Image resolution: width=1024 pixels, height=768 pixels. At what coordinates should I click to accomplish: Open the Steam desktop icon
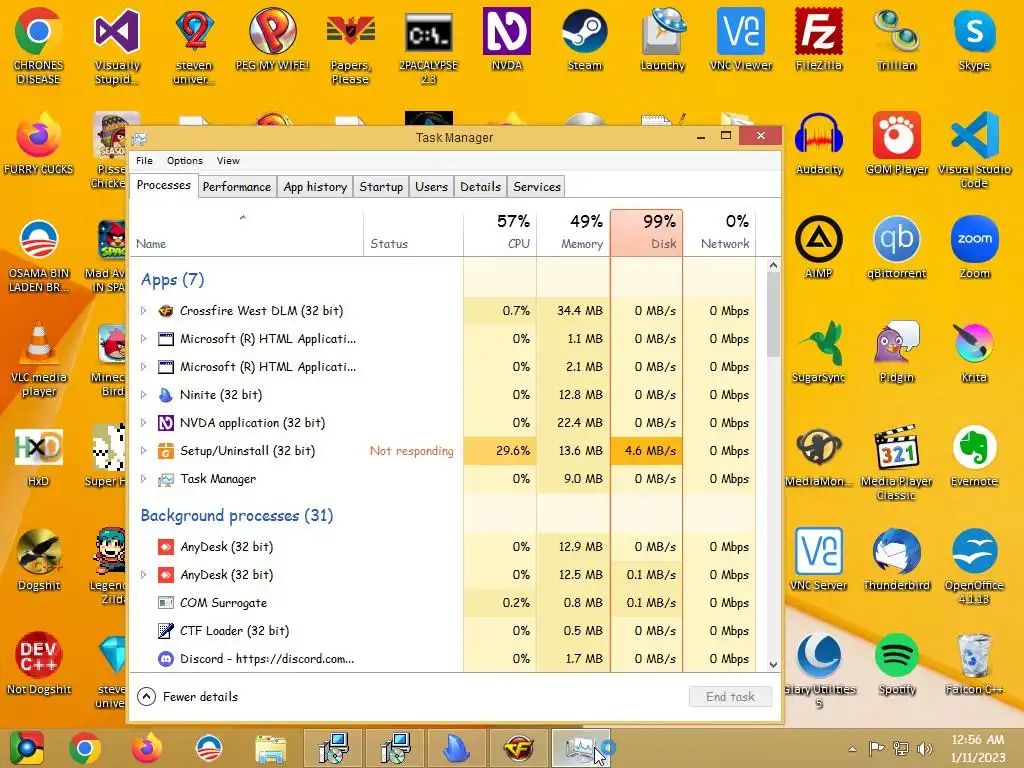(584, 39)
